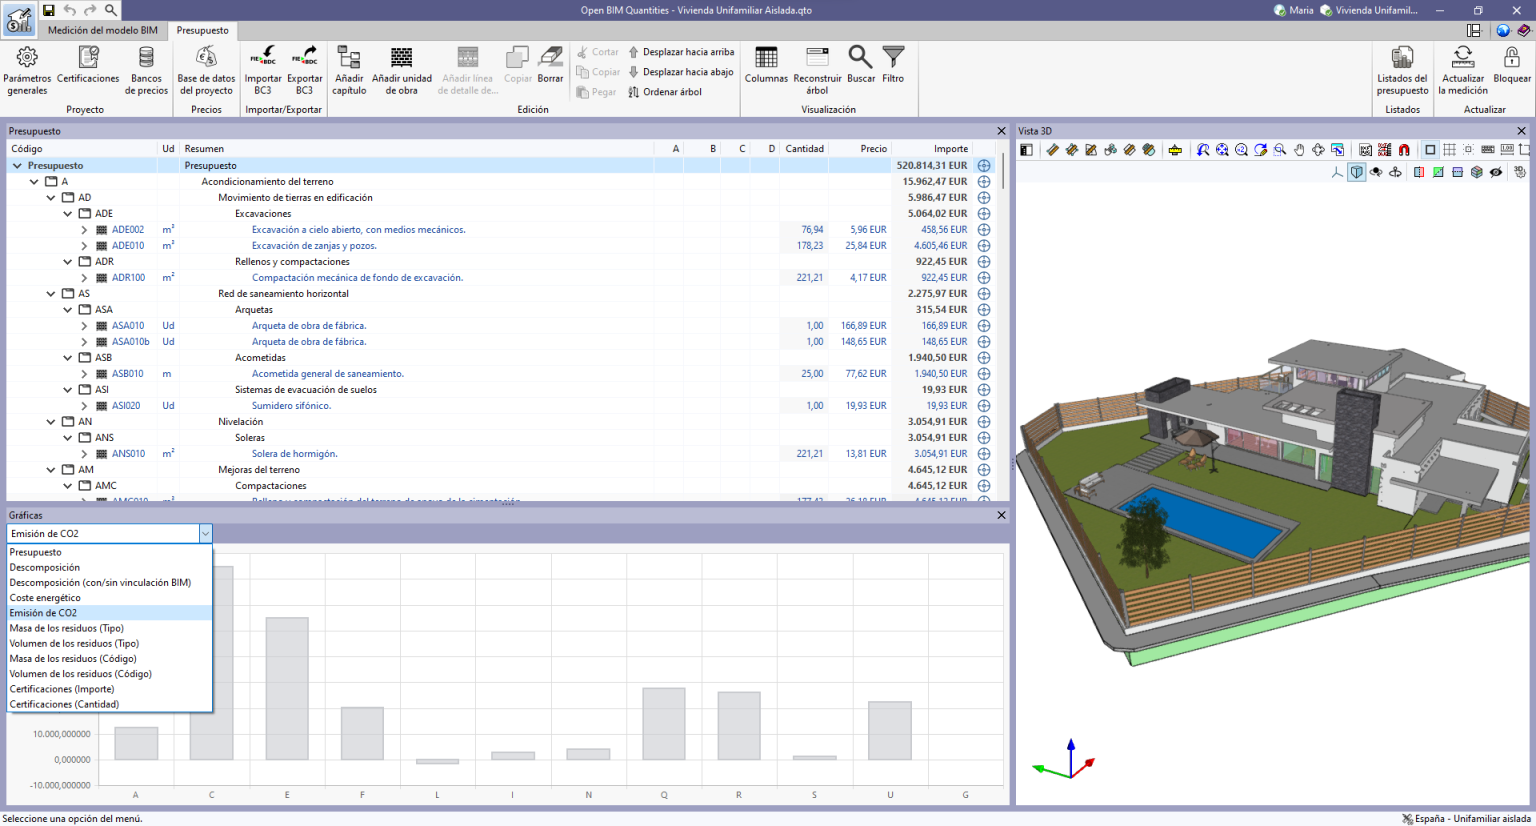Select the pan hand tool in Vista 3D
The width and height of the screenshot is (1536, 826).
pyautogui.click(x=1299, y=150)
